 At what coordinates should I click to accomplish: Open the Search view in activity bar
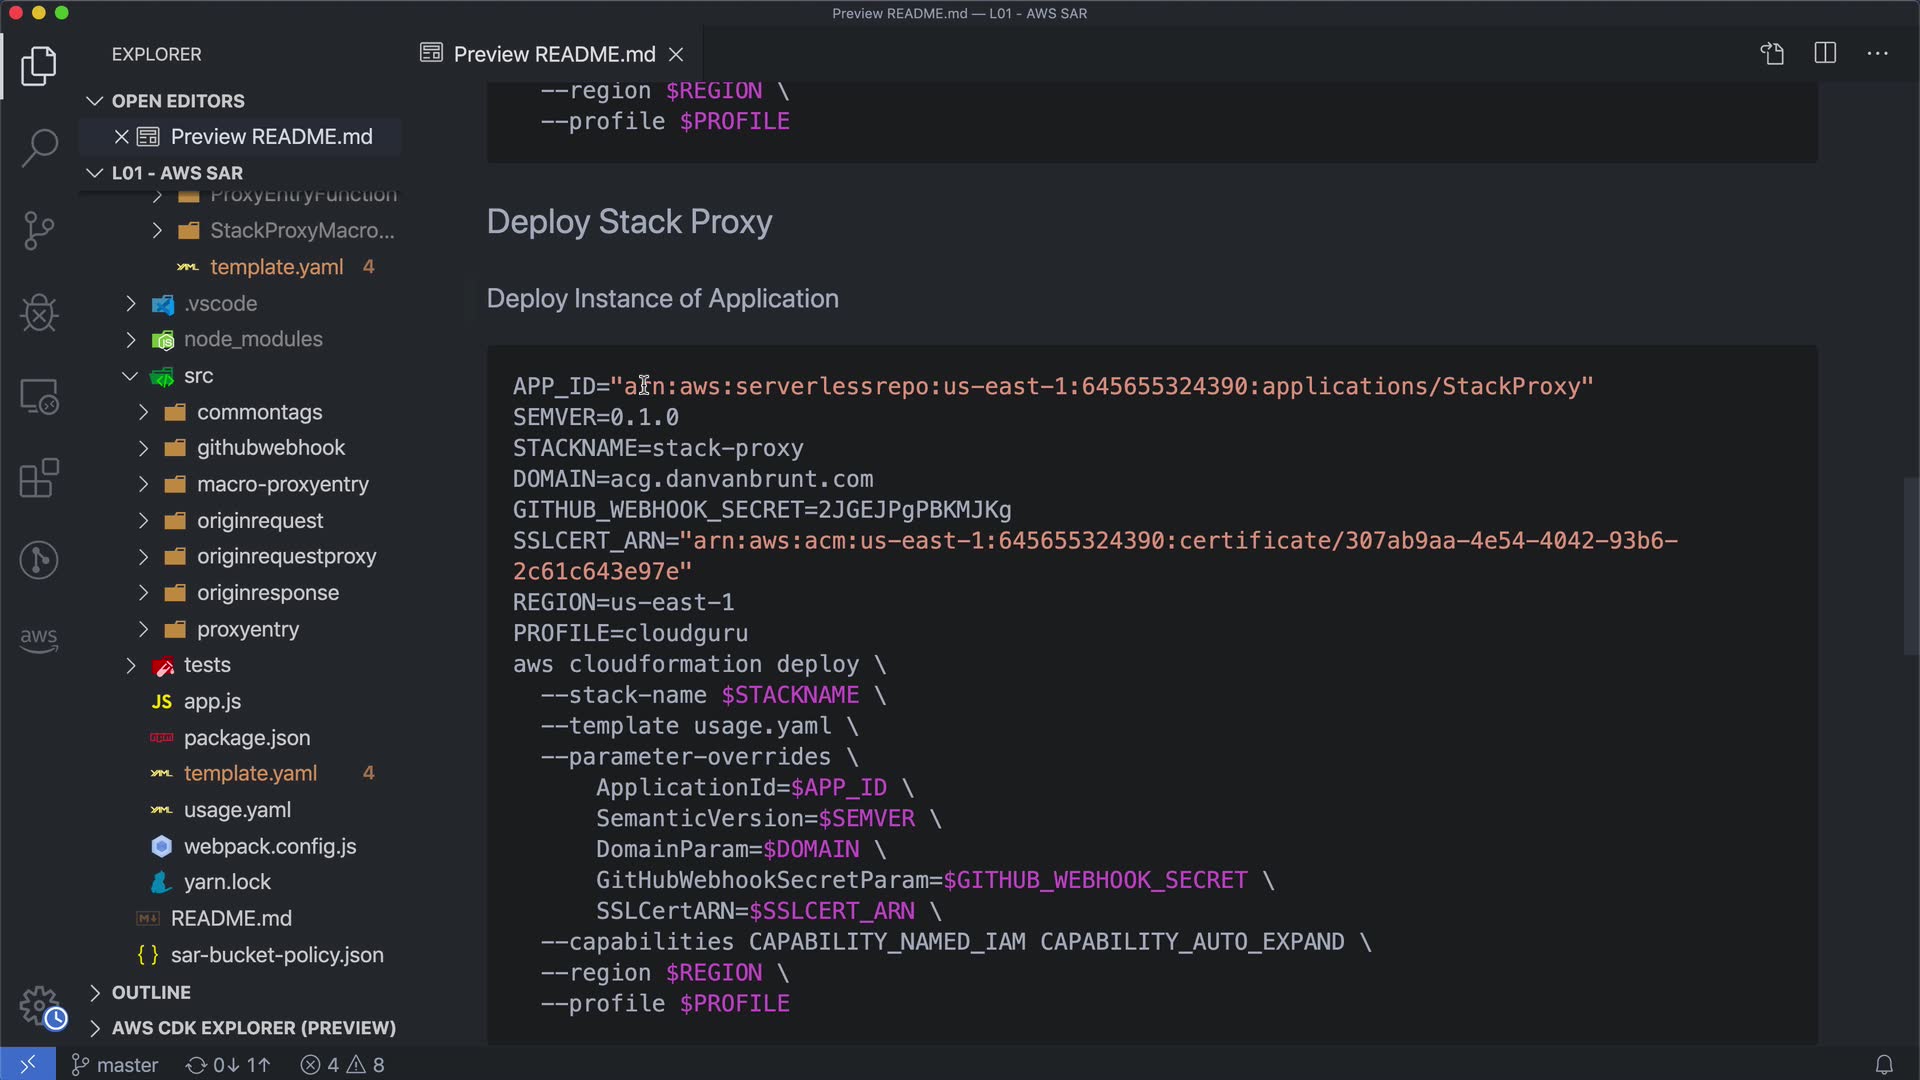[x=39, y=148]
